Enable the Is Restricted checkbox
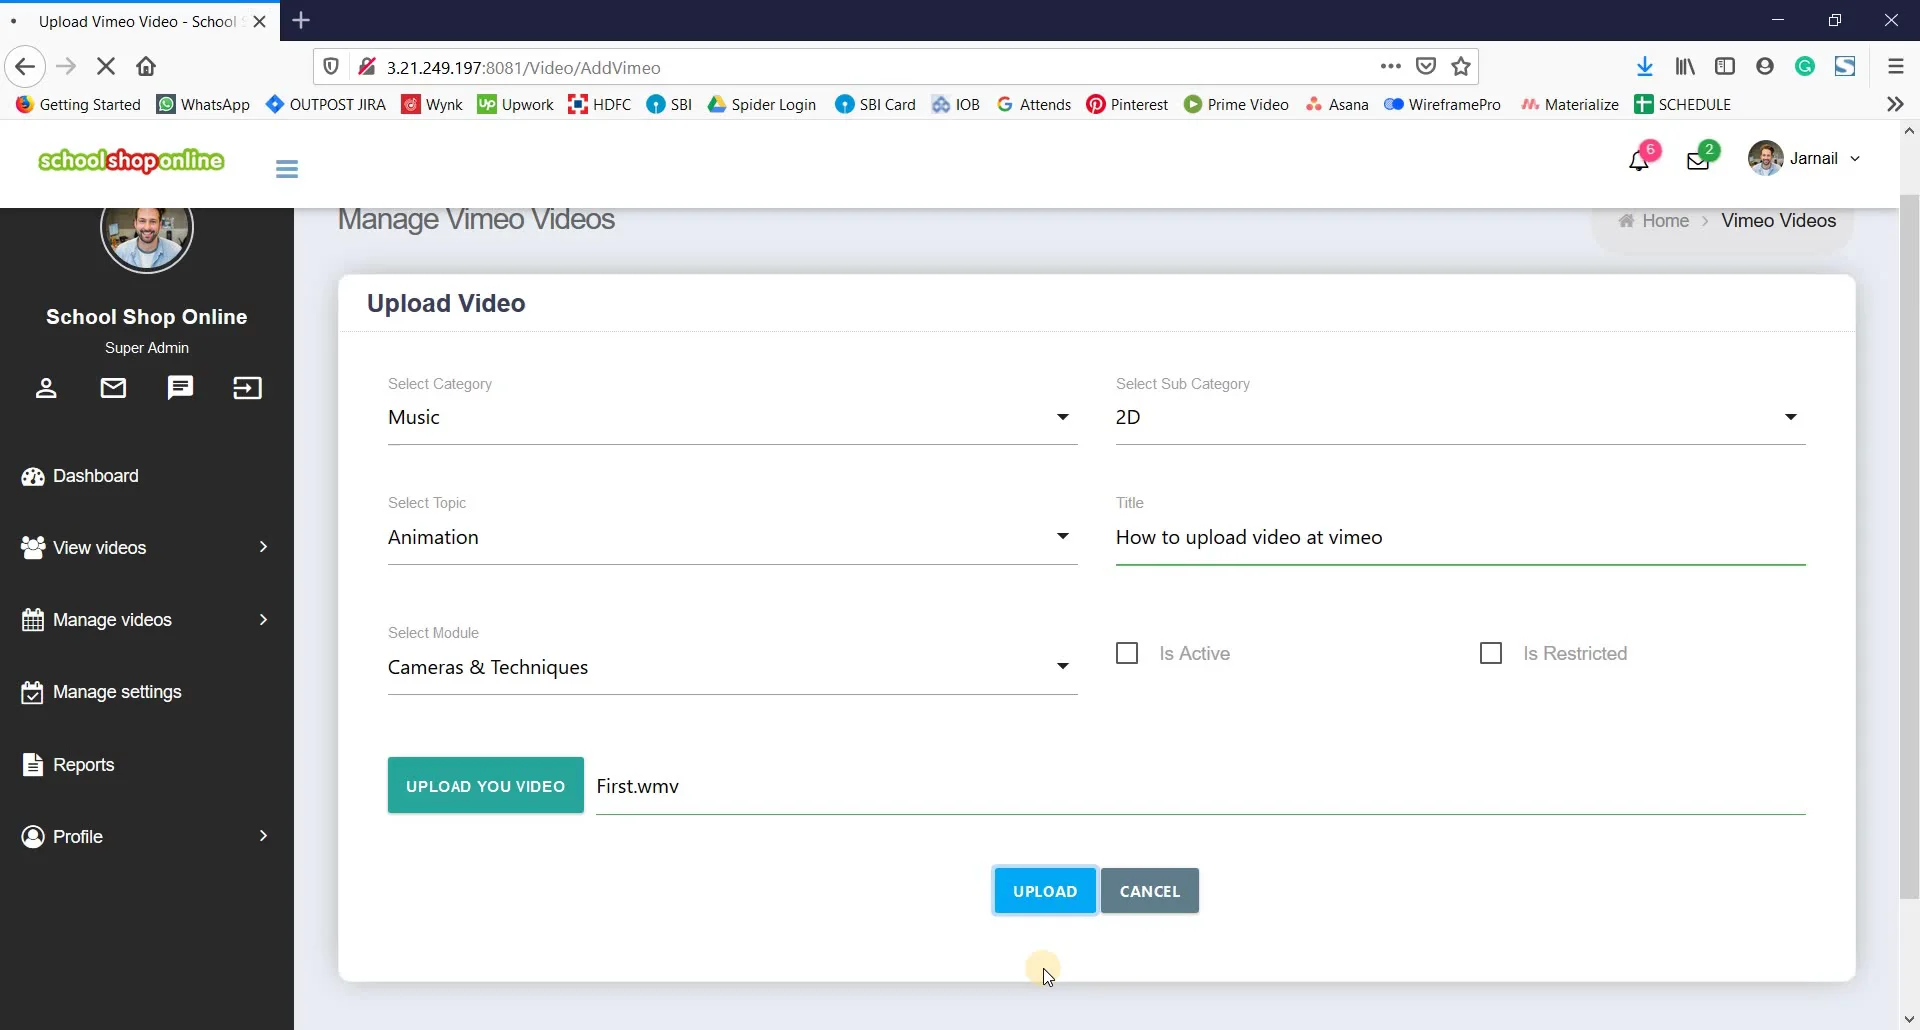Screen dimensions: 1920x1030 coord(1491,653)
